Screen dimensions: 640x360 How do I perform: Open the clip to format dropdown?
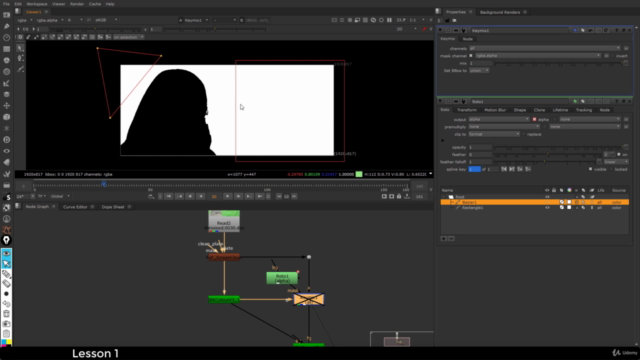(494, 134)
